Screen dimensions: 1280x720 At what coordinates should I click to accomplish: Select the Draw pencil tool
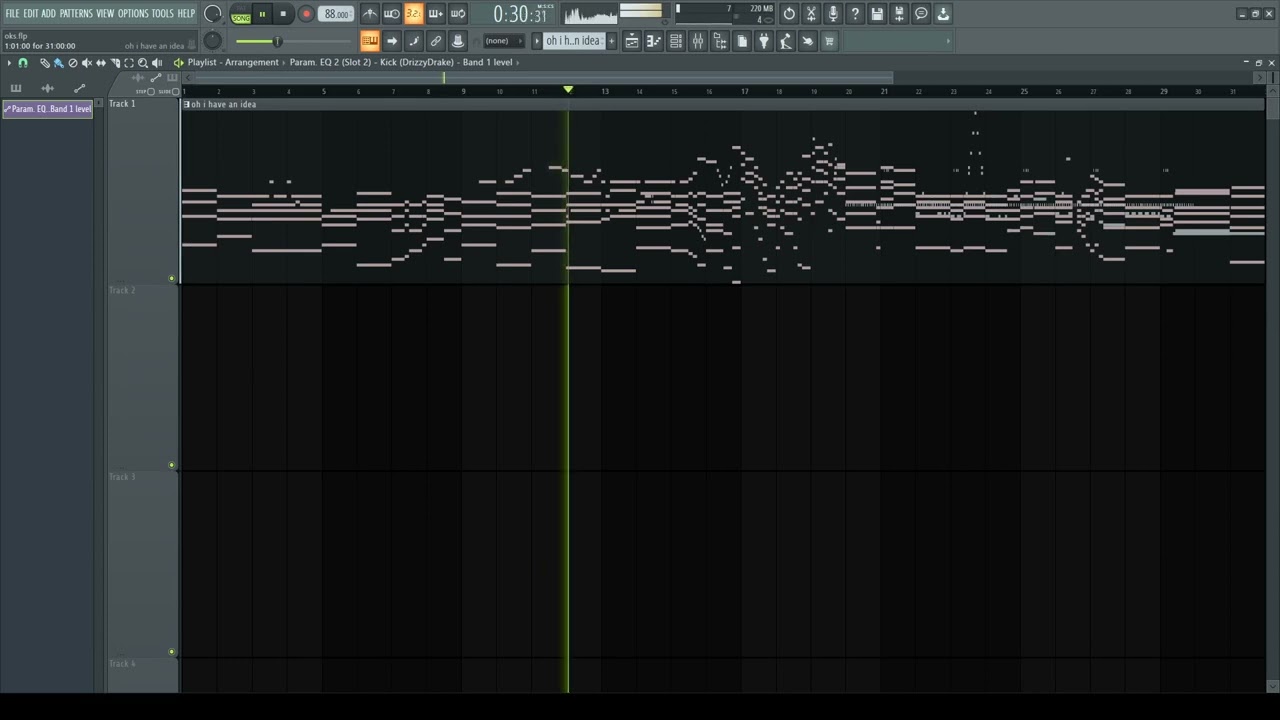(44, 63)
